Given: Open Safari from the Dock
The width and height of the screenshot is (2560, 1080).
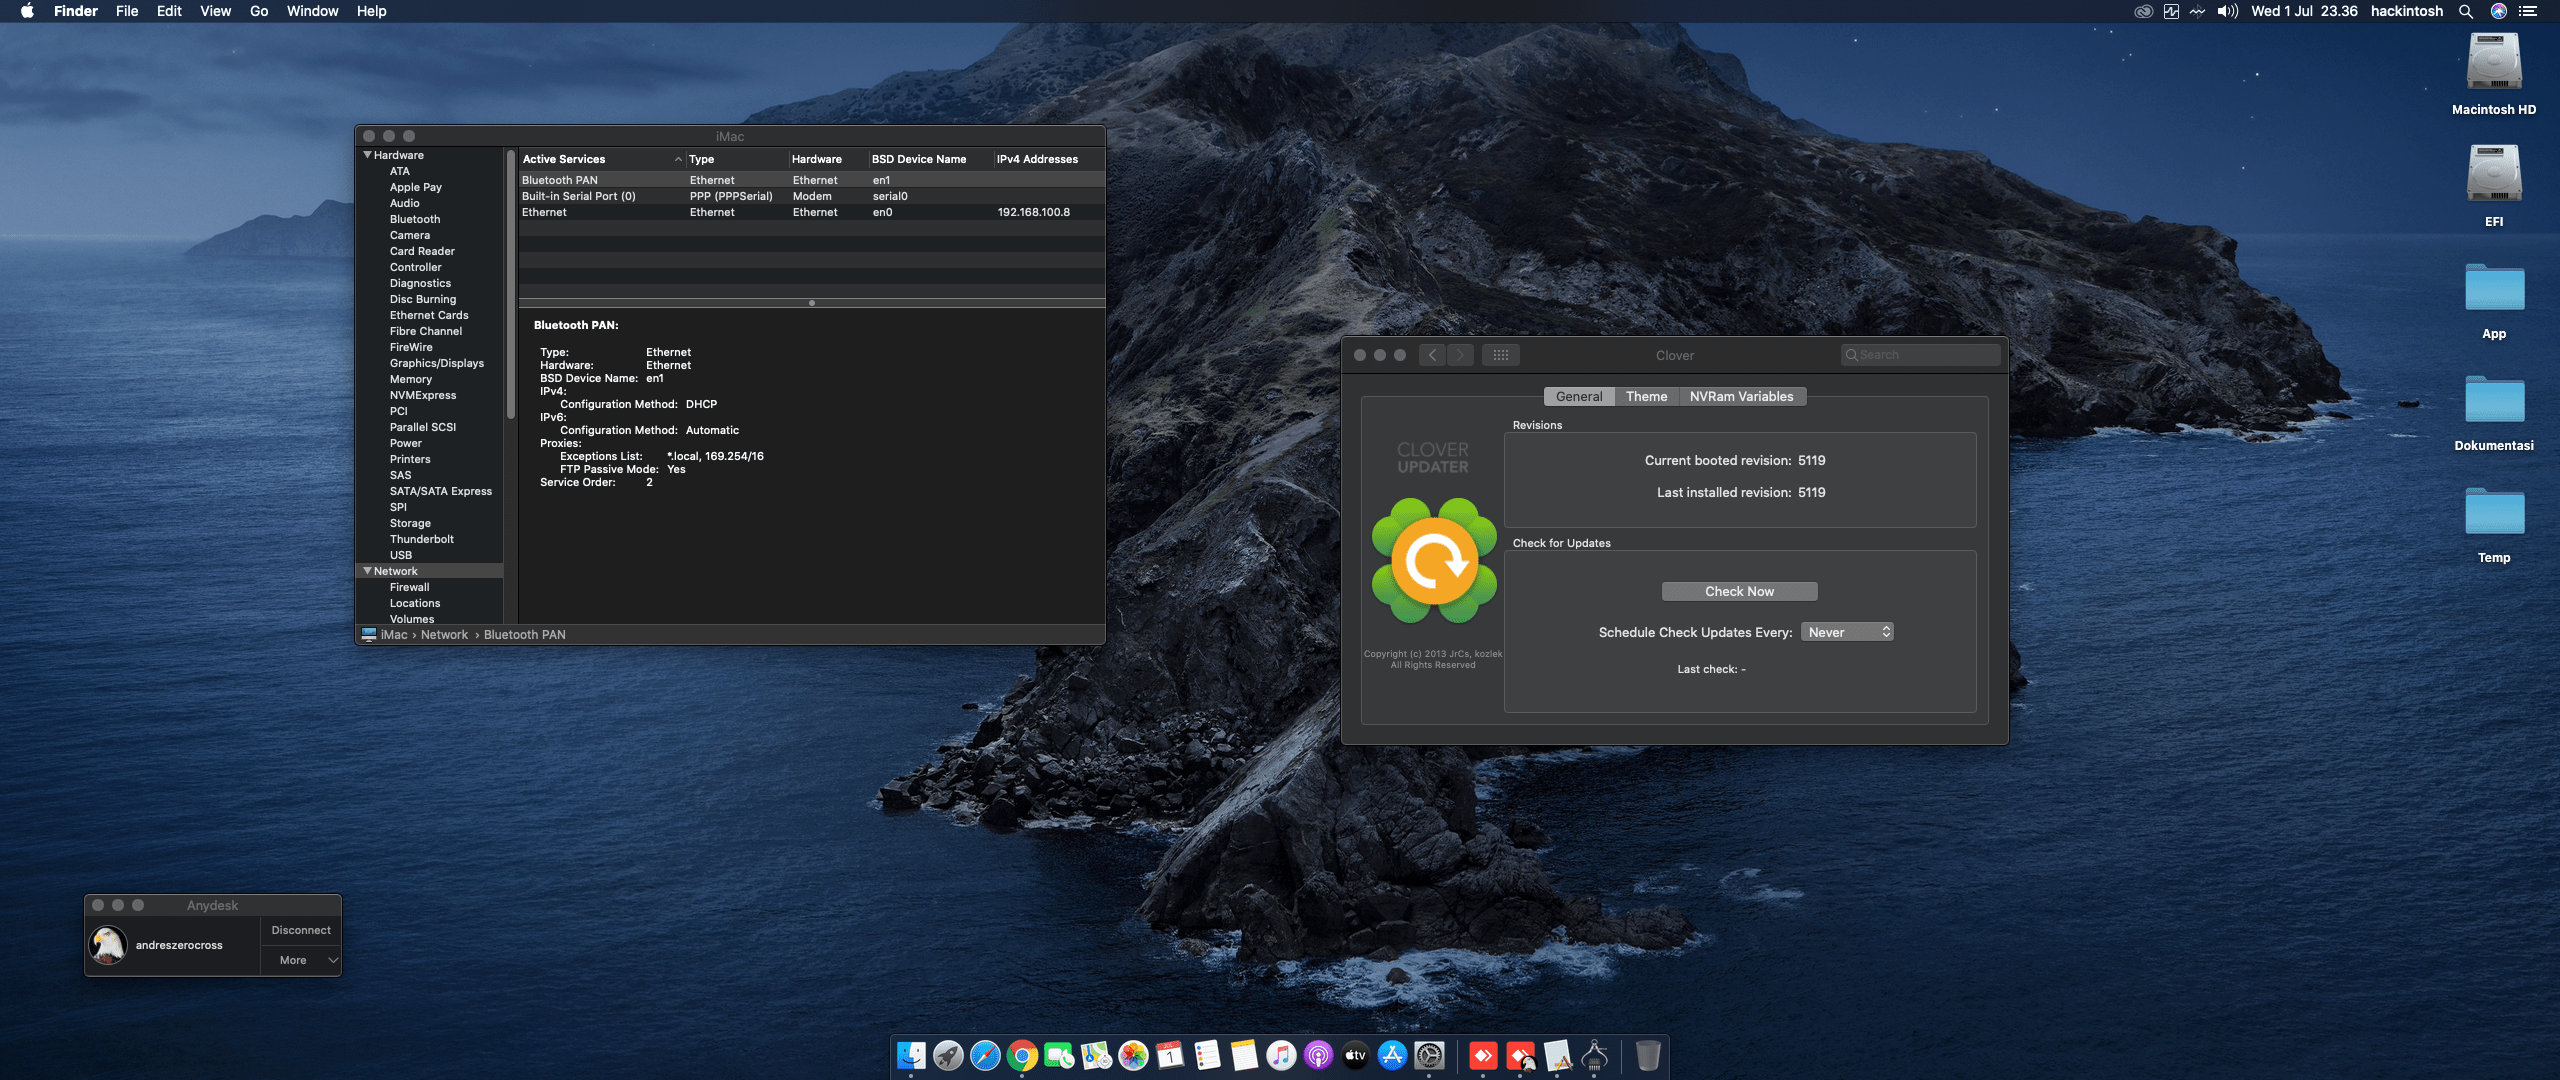Looking at the screenshot, I should [984, 1057].
